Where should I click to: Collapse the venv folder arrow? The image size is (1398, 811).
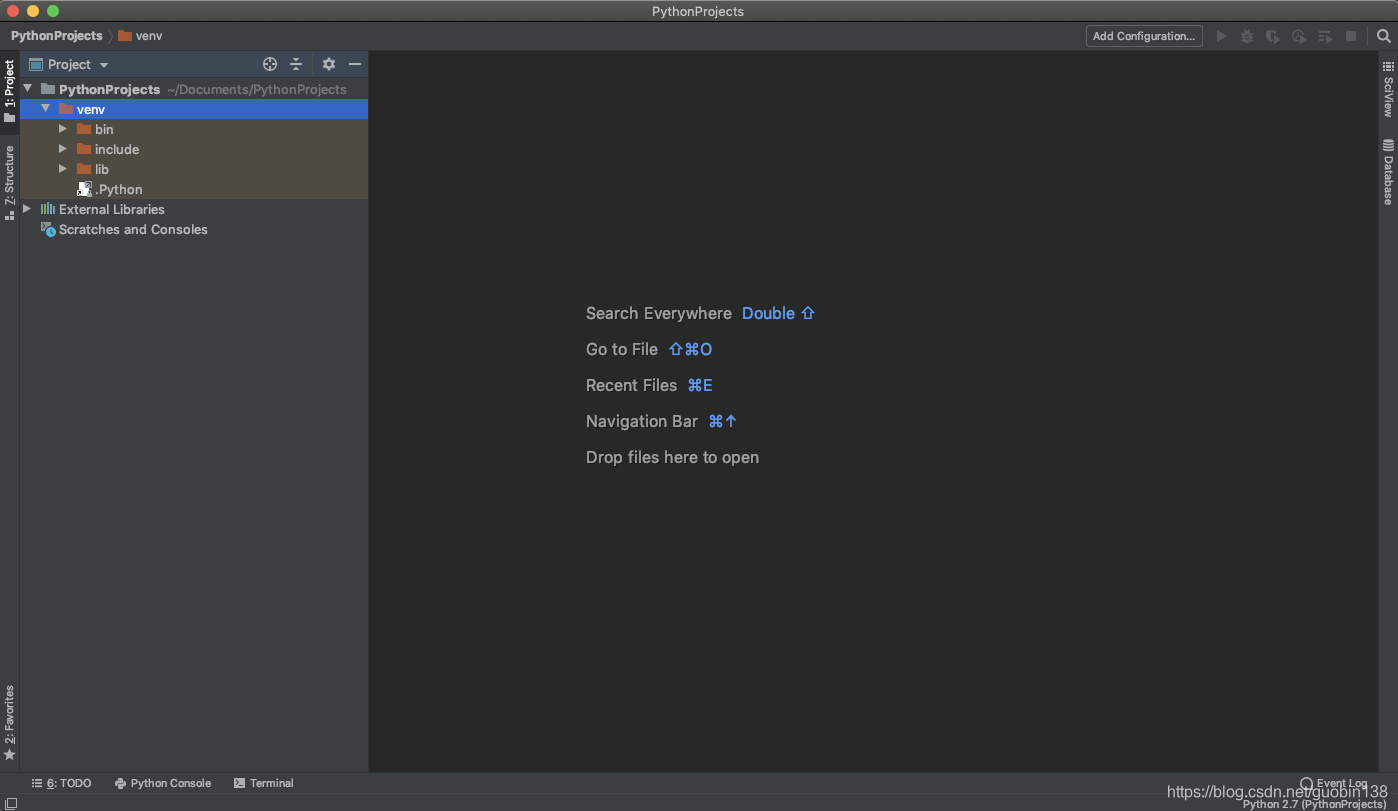(46, 108)
